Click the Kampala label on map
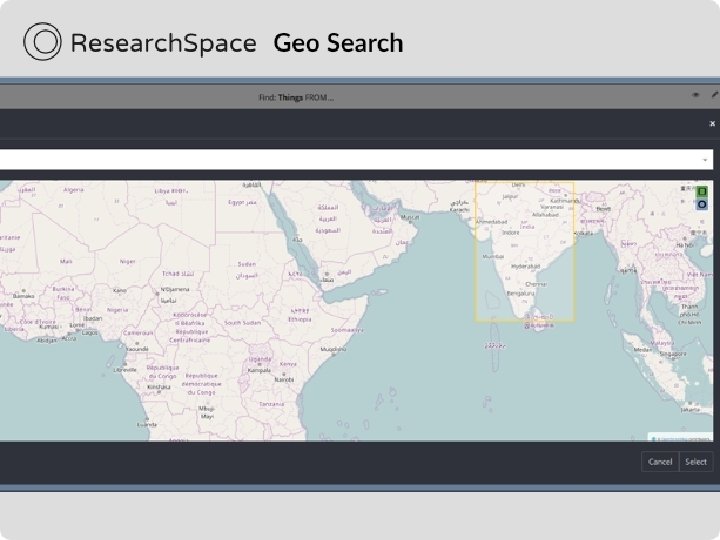Viewport: 720px width, 540px height. coord(259,370)
